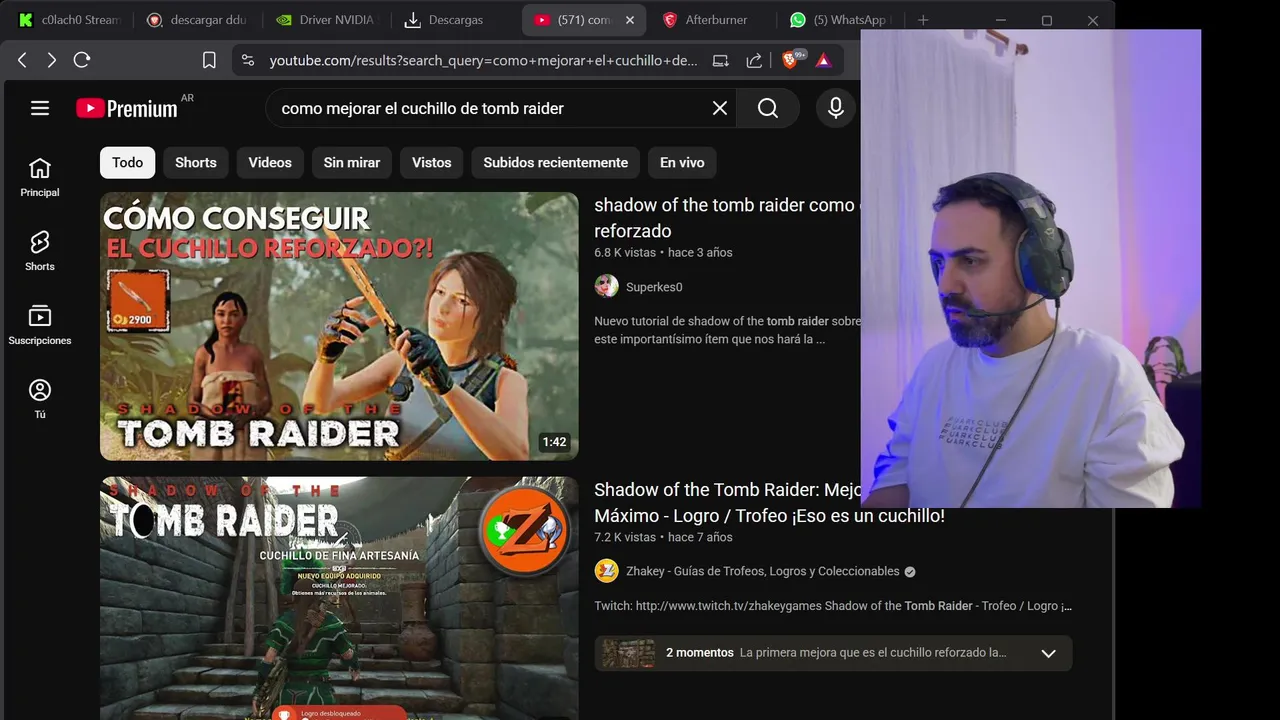1280x720 pixels.
Task: Switch to descargar ddu tab
Action: coord(196,20)
